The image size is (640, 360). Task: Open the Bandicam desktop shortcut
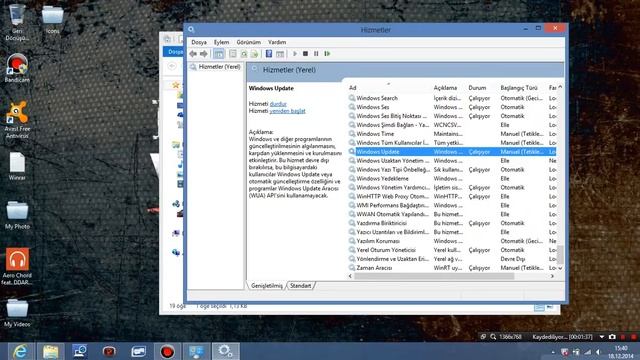17,68
